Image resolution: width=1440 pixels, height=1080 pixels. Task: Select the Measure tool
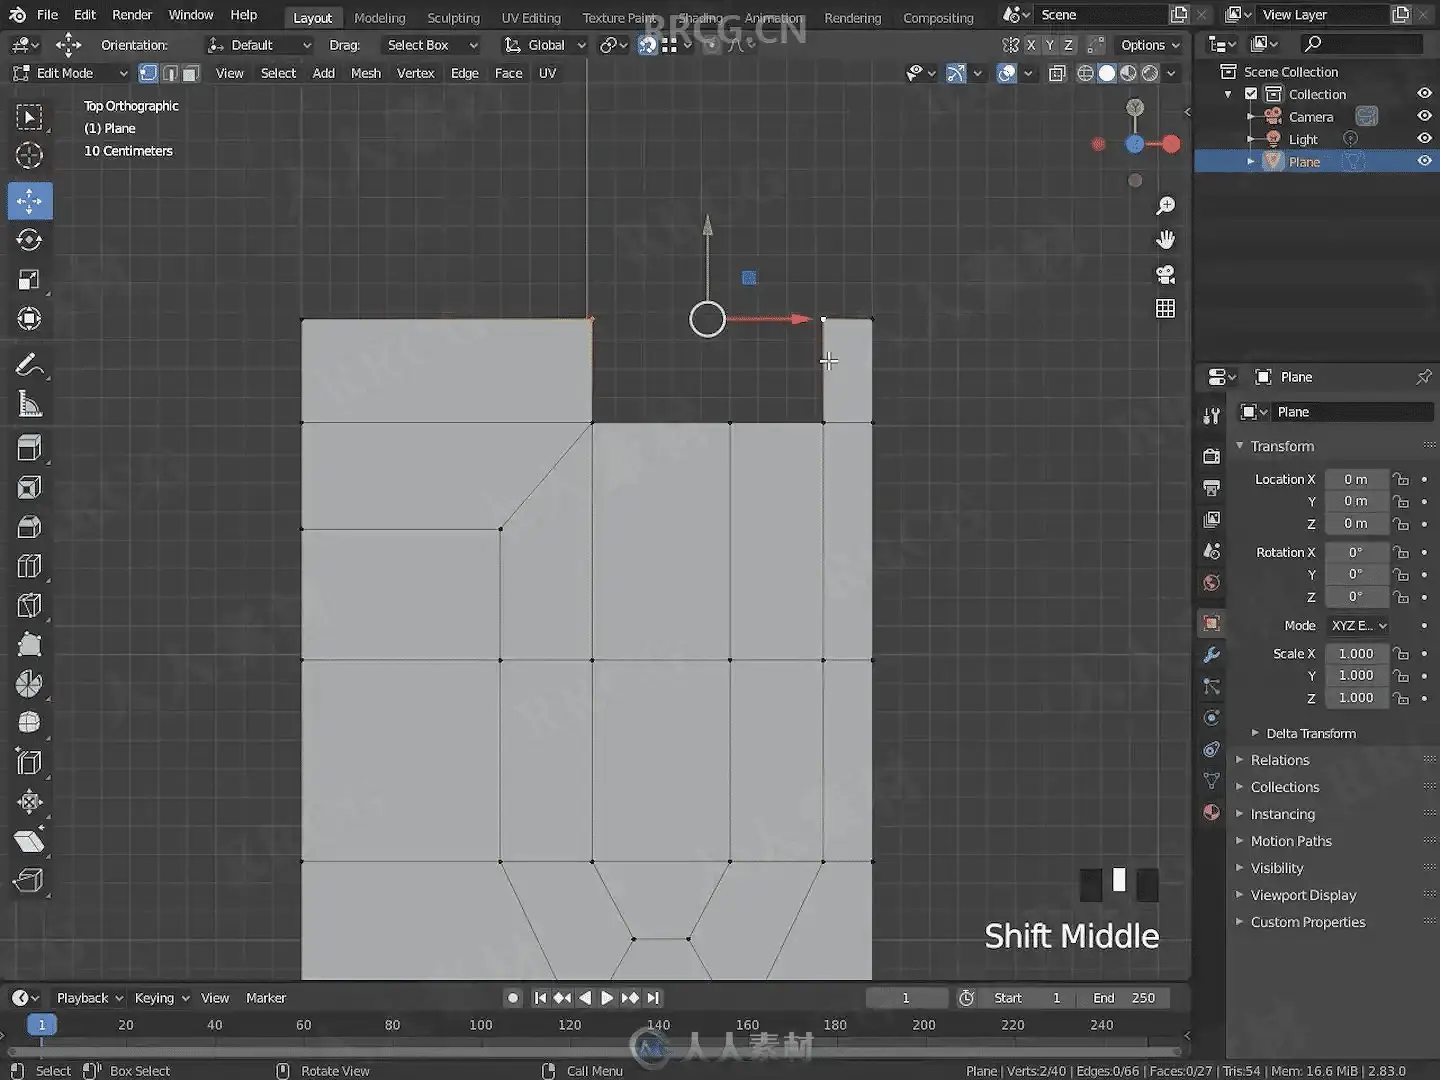[x=29, y=405]
